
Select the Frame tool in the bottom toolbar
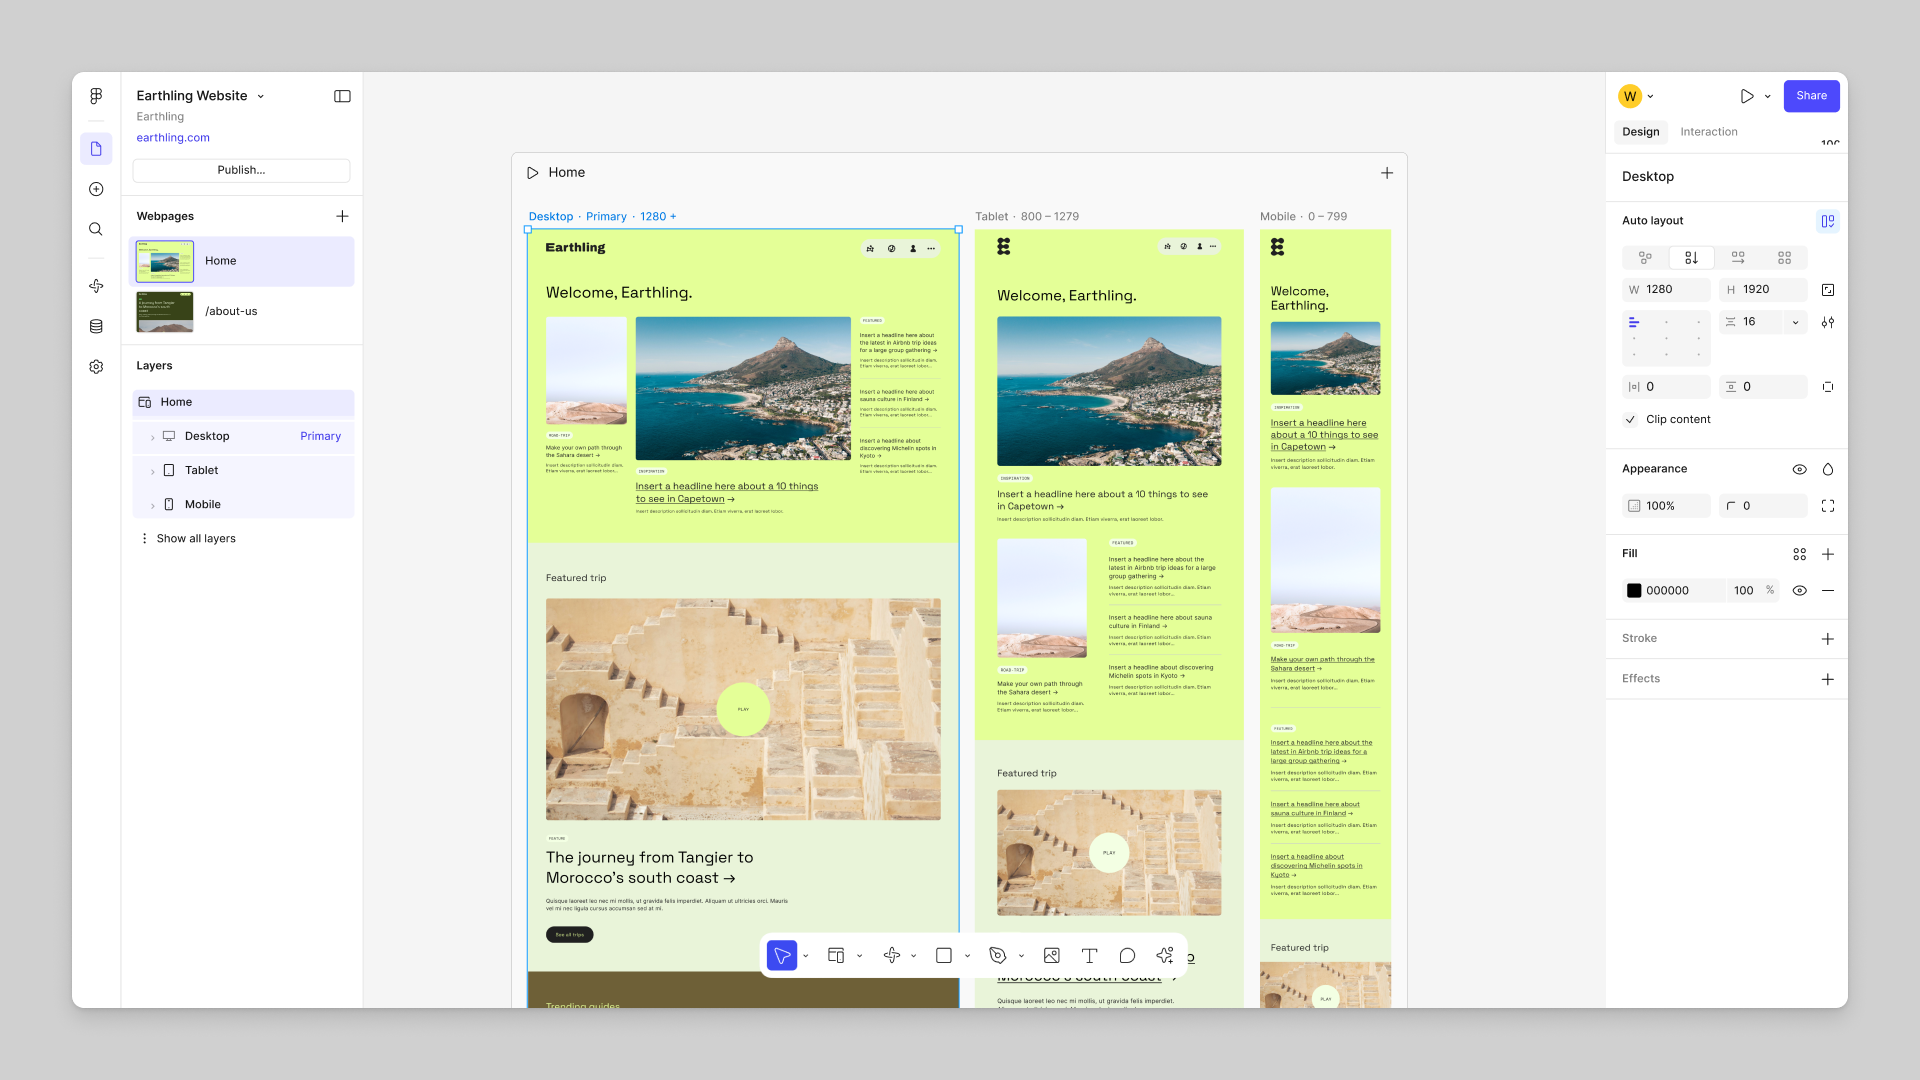click(x=836, y=955)
